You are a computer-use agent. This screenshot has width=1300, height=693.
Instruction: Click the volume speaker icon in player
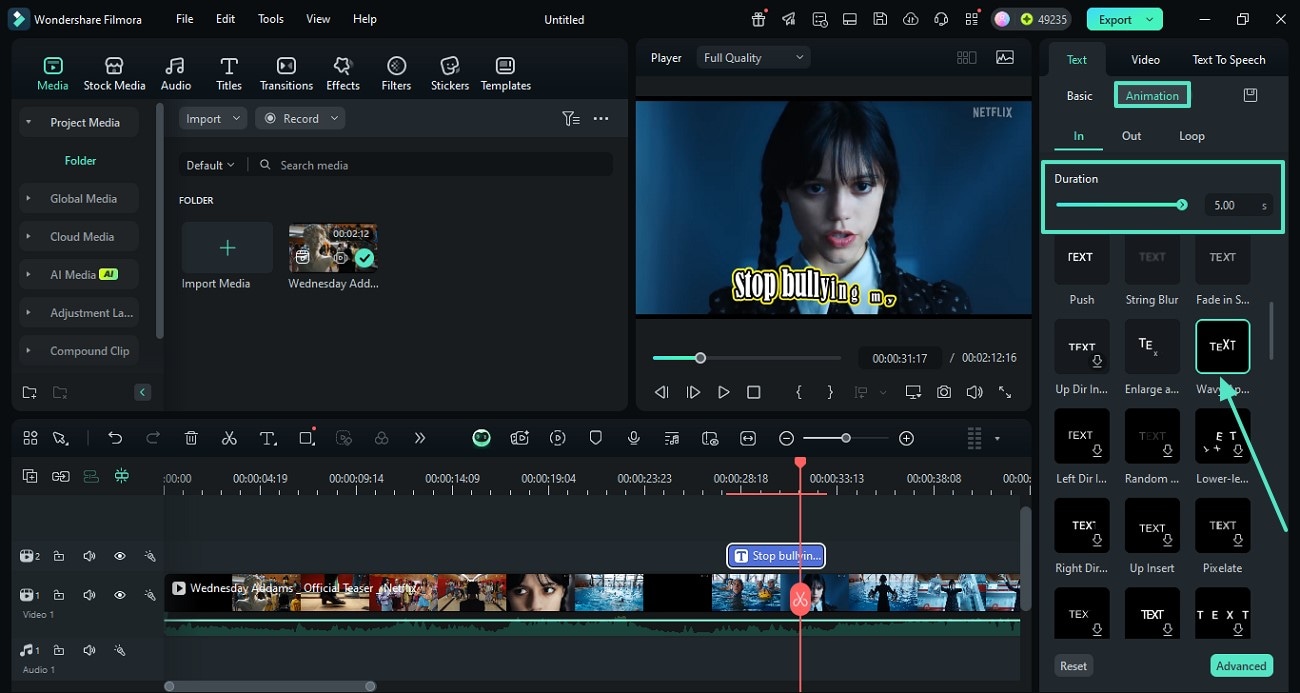(974, 392)
